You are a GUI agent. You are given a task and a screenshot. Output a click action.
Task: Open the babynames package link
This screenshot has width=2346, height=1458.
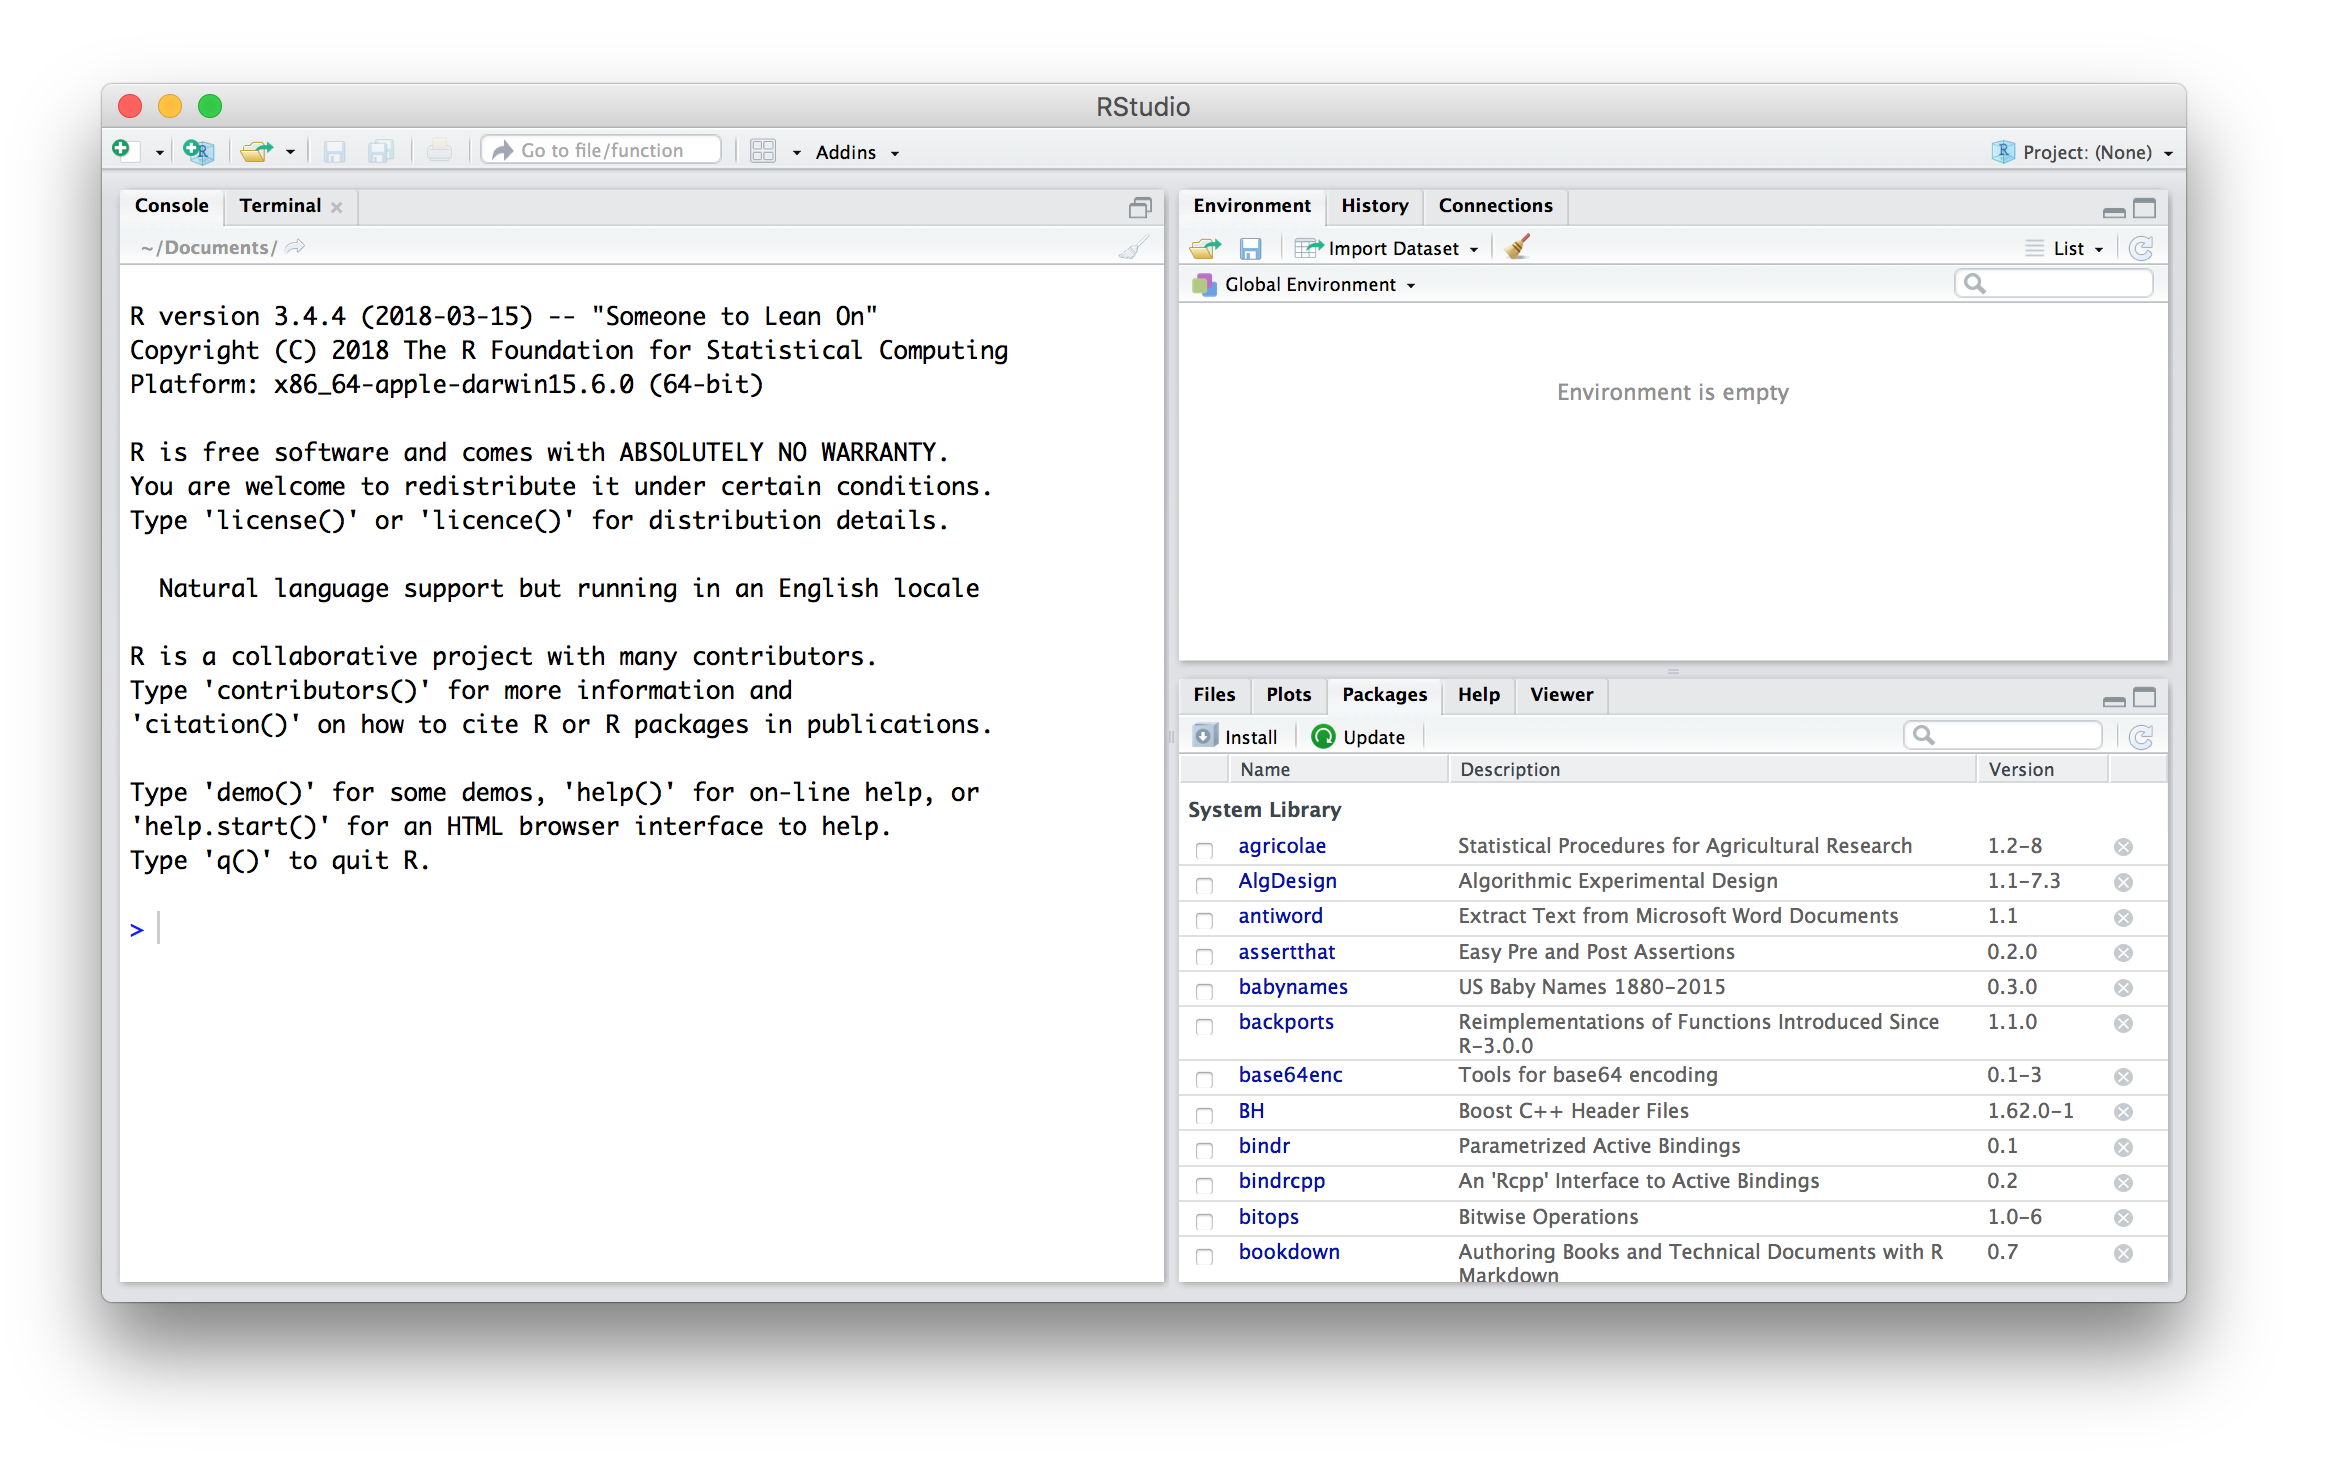[x=1293, y=987]
